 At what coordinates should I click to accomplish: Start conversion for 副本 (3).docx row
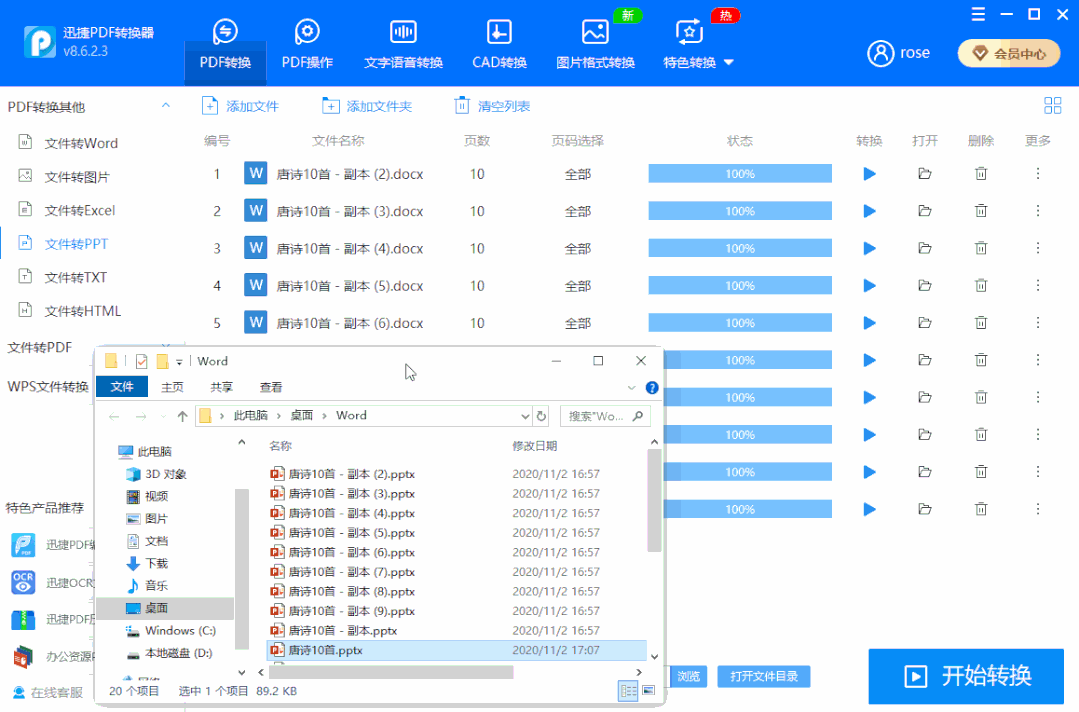869,211
